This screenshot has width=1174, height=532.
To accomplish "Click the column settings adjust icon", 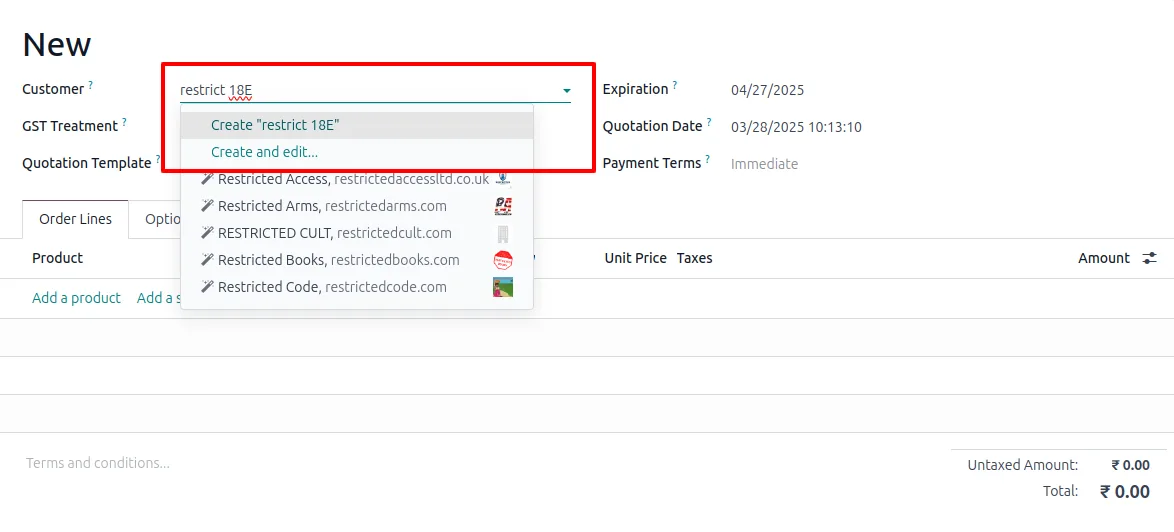I will point(1149,258).
